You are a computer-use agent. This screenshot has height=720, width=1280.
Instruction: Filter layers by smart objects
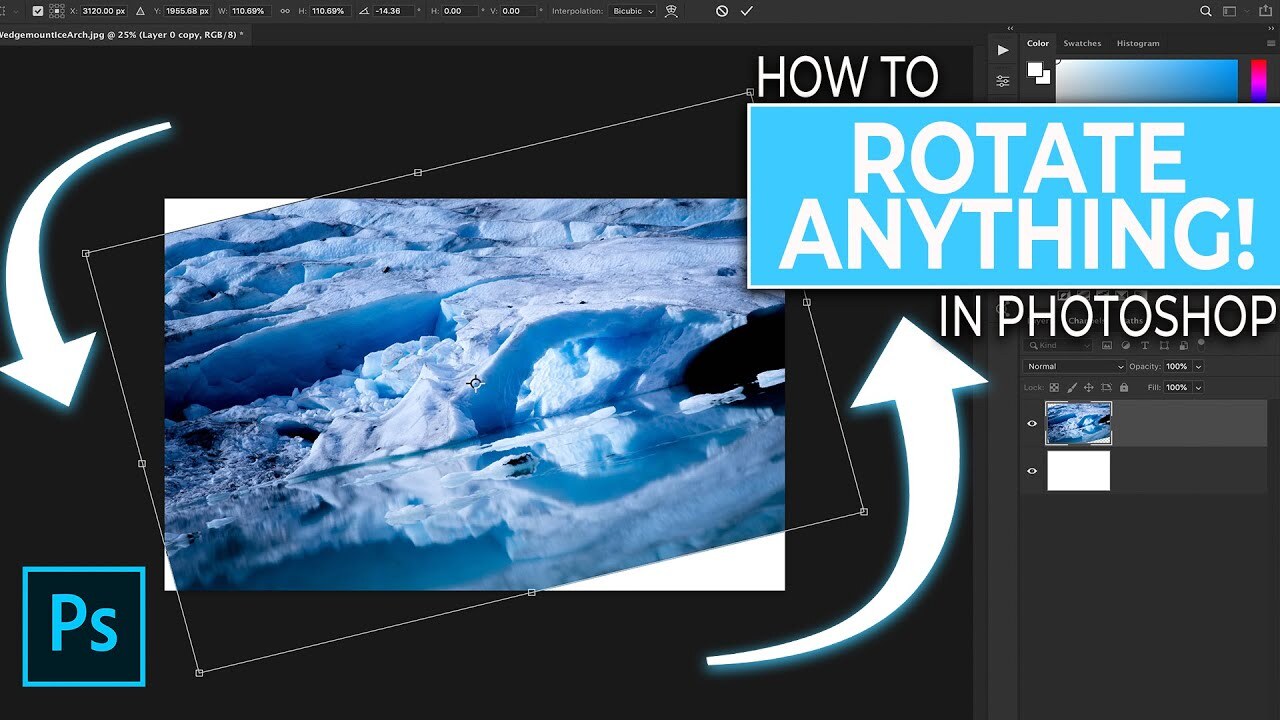point(1183,345)
